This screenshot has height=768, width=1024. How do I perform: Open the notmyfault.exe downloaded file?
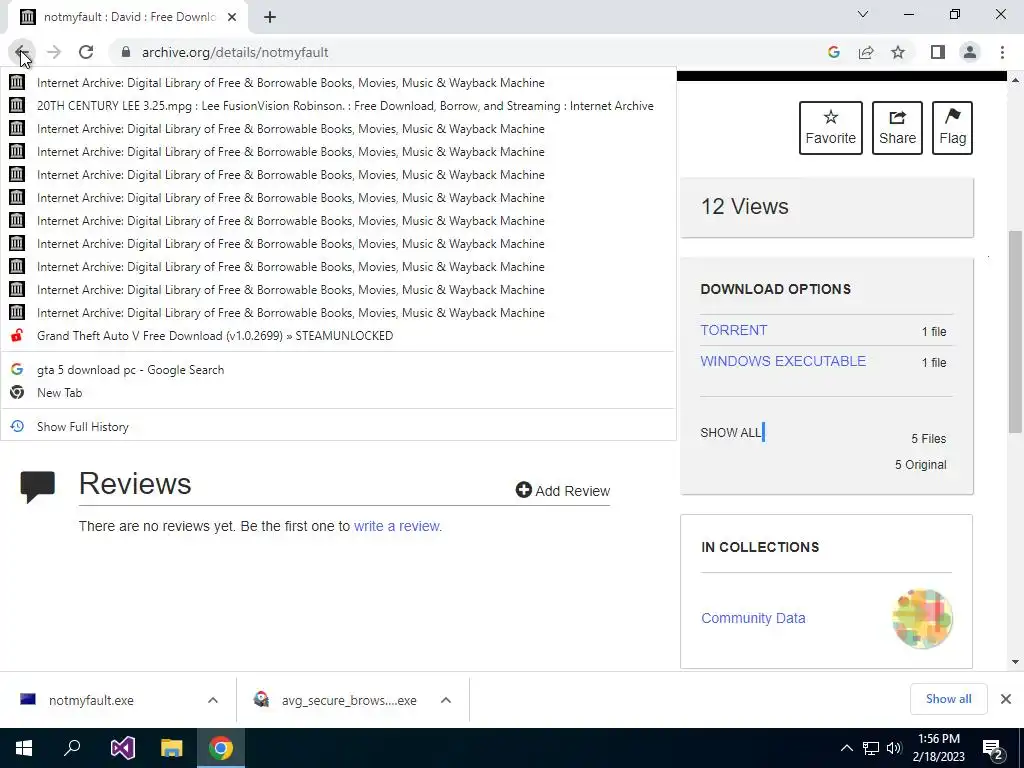(x=91, y=700)
